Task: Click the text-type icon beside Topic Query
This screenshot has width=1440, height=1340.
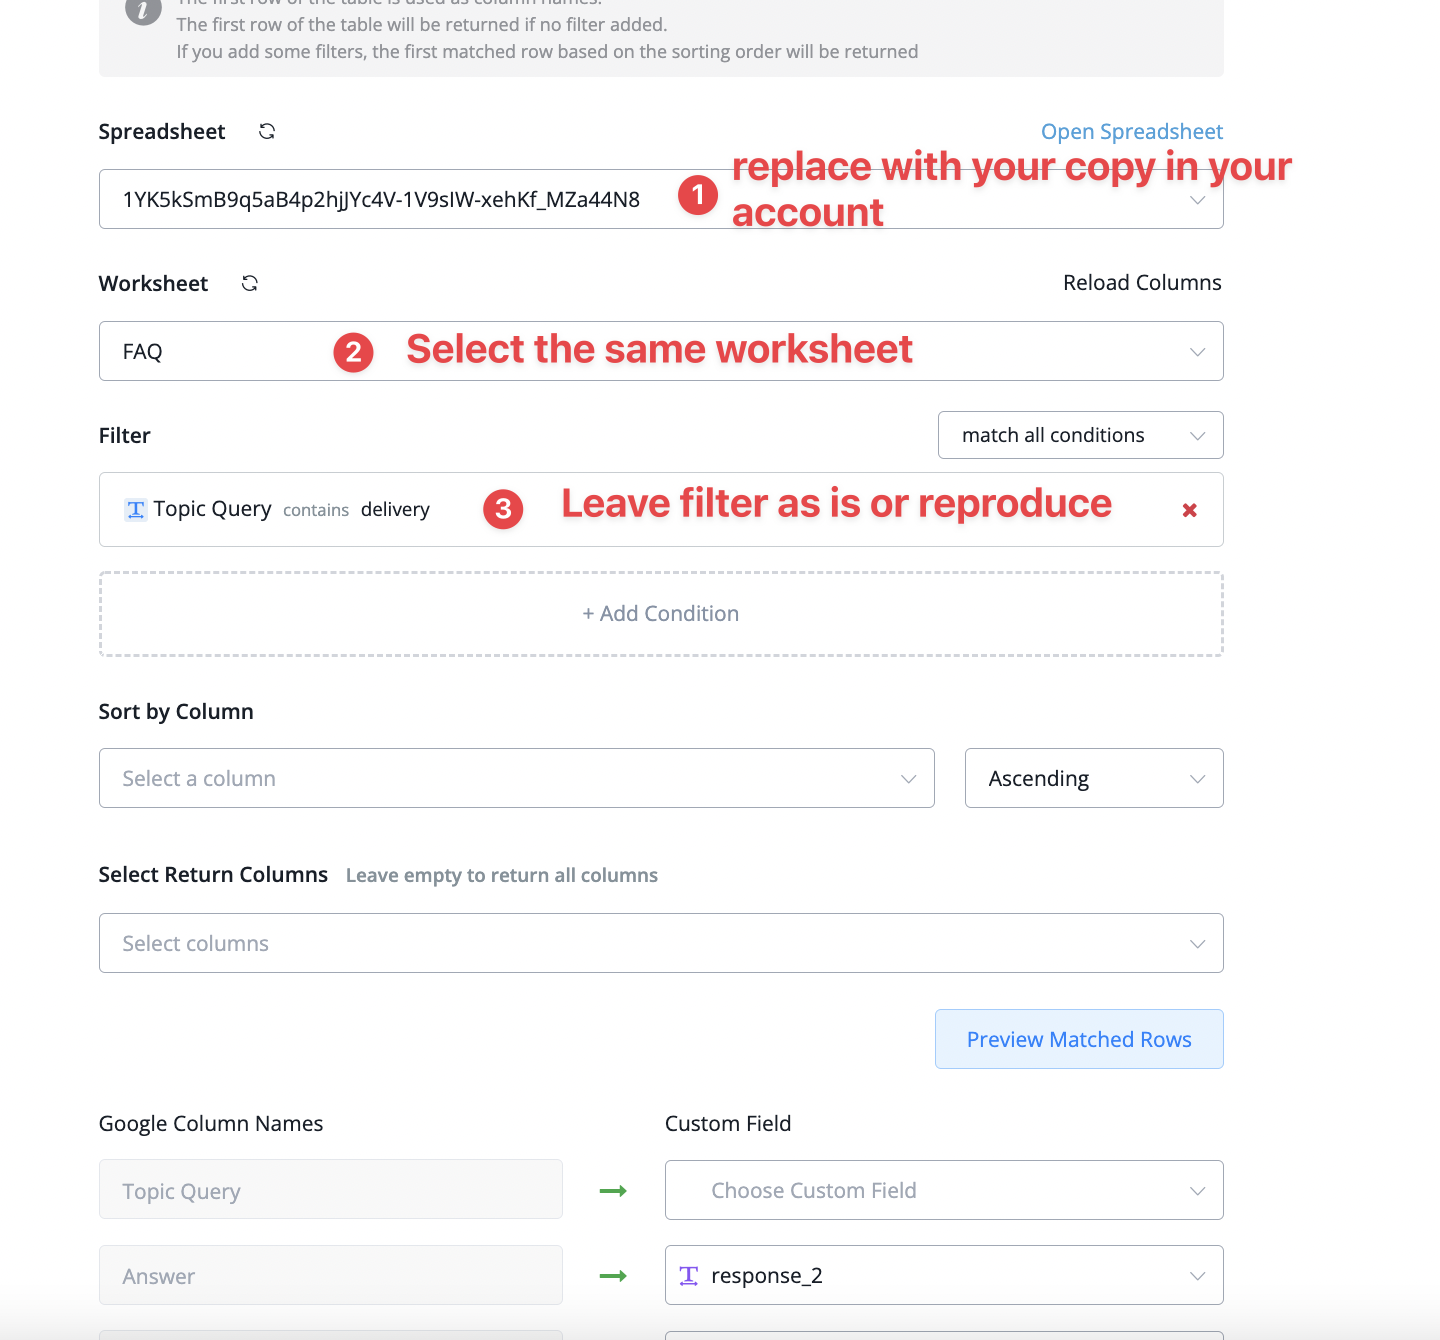Action: point(136,510)
